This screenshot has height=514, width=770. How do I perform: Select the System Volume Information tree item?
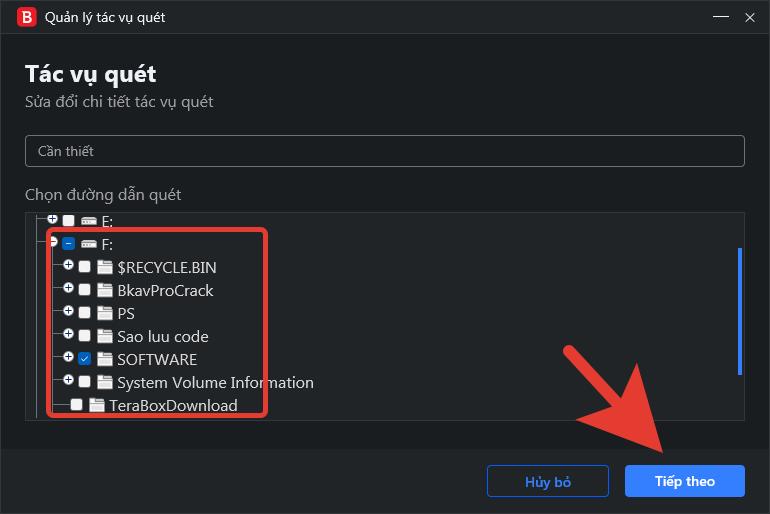(x=215, y=382)
